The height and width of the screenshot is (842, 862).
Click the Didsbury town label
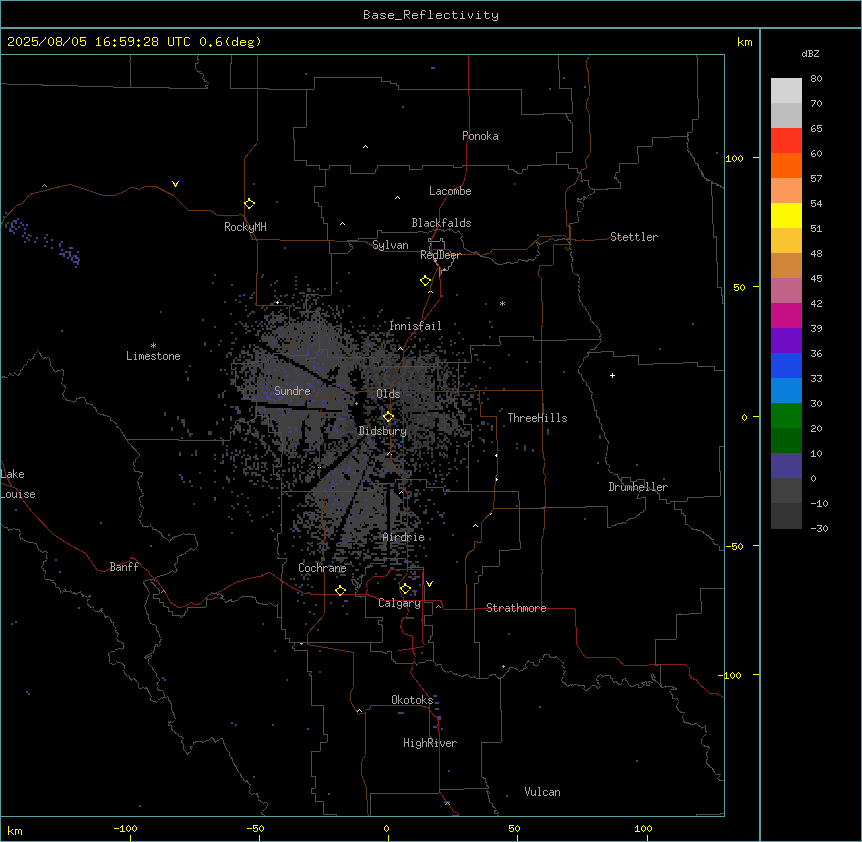pyautogui.click(x=382, y=431)
